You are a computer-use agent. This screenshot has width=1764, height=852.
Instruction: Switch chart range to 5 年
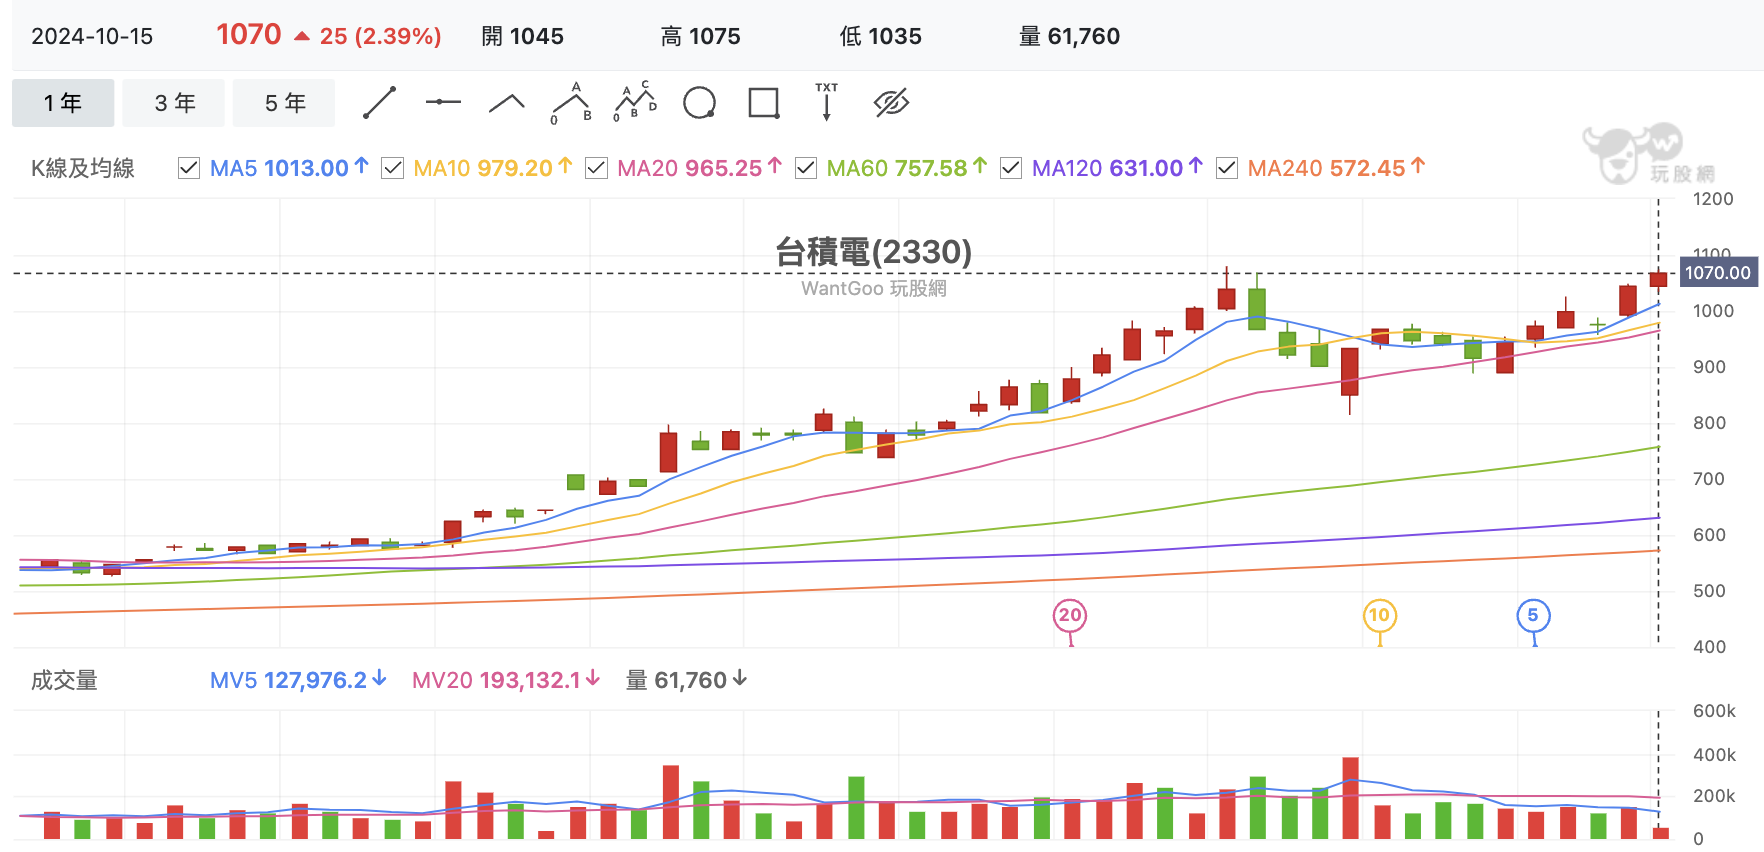click(284, 103)
